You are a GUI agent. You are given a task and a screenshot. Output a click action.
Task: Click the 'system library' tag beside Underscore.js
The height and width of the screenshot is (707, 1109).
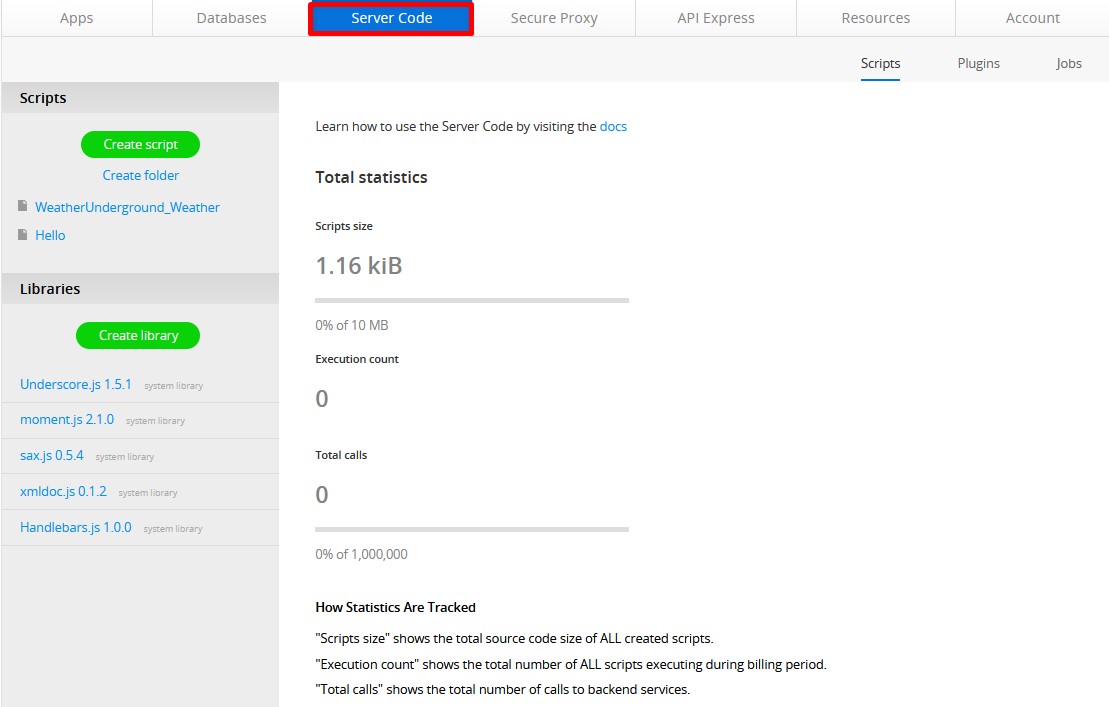pos(173,386)
